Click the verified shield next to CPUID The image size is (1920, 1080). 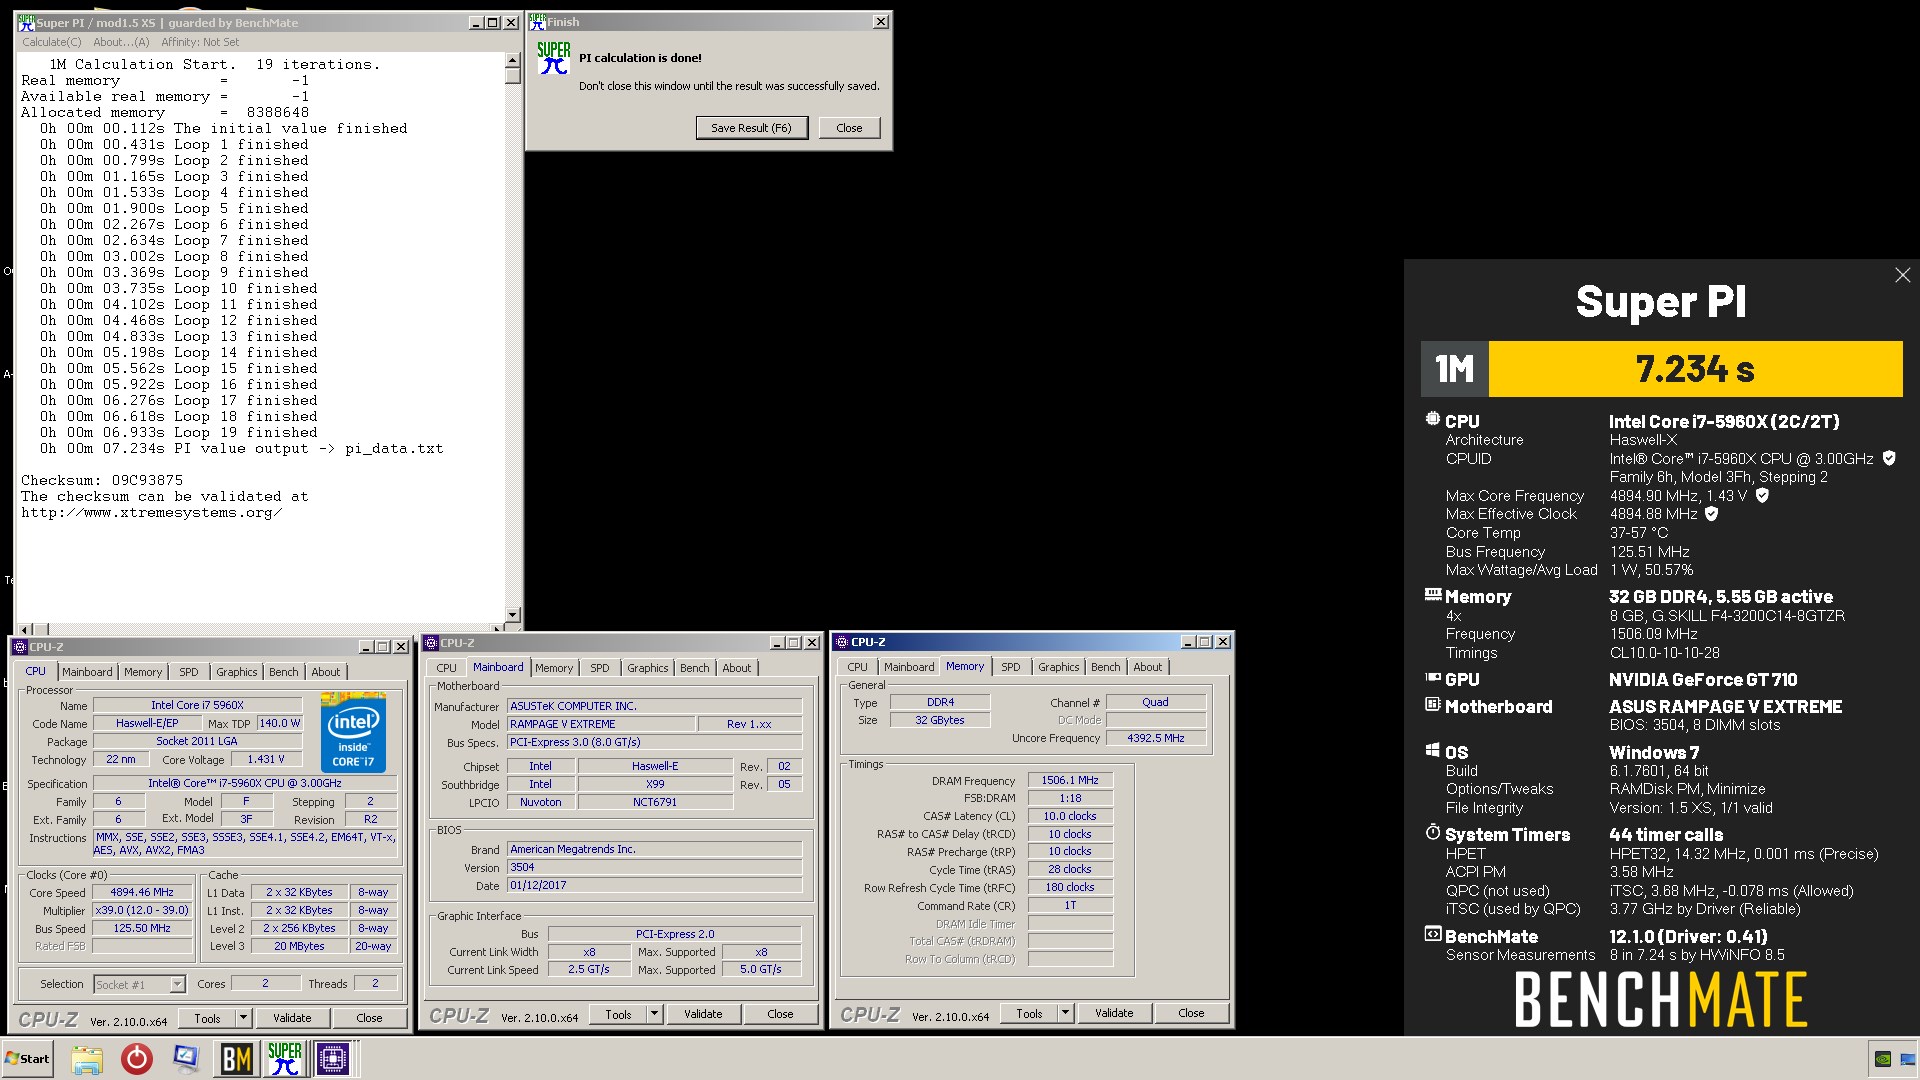1889,458
